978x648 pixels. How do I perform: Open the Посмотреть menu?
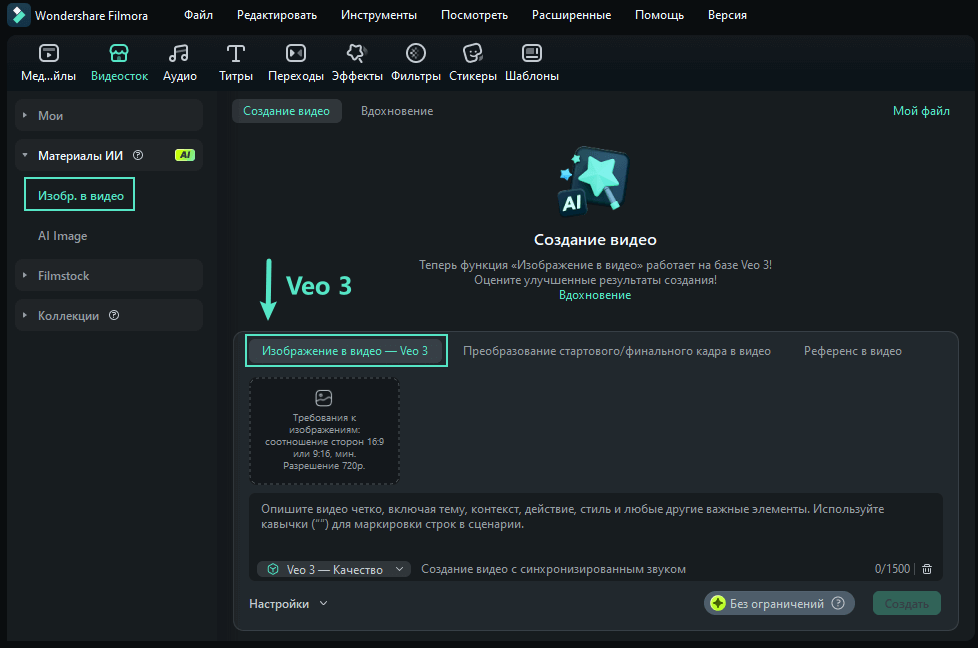click(474, 15)
